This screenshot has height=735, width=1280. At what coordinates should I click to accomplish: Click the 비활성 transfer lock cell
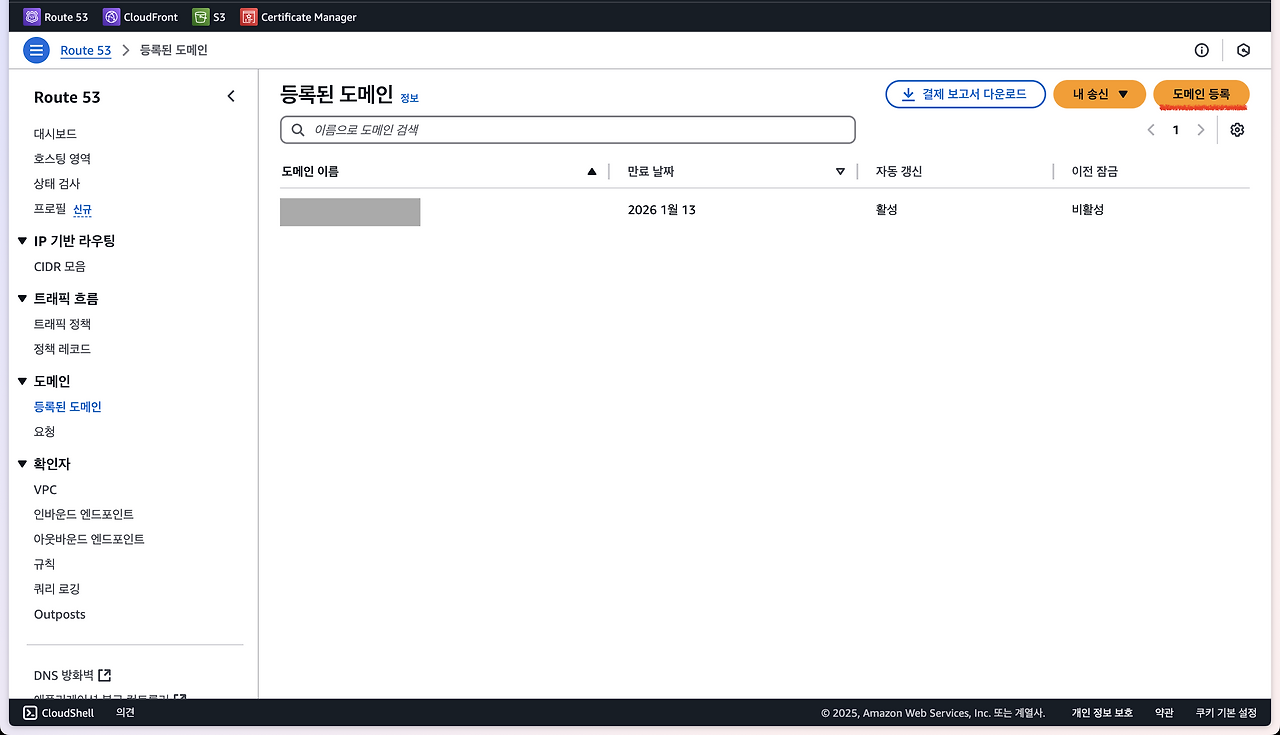click(1087, 210)
